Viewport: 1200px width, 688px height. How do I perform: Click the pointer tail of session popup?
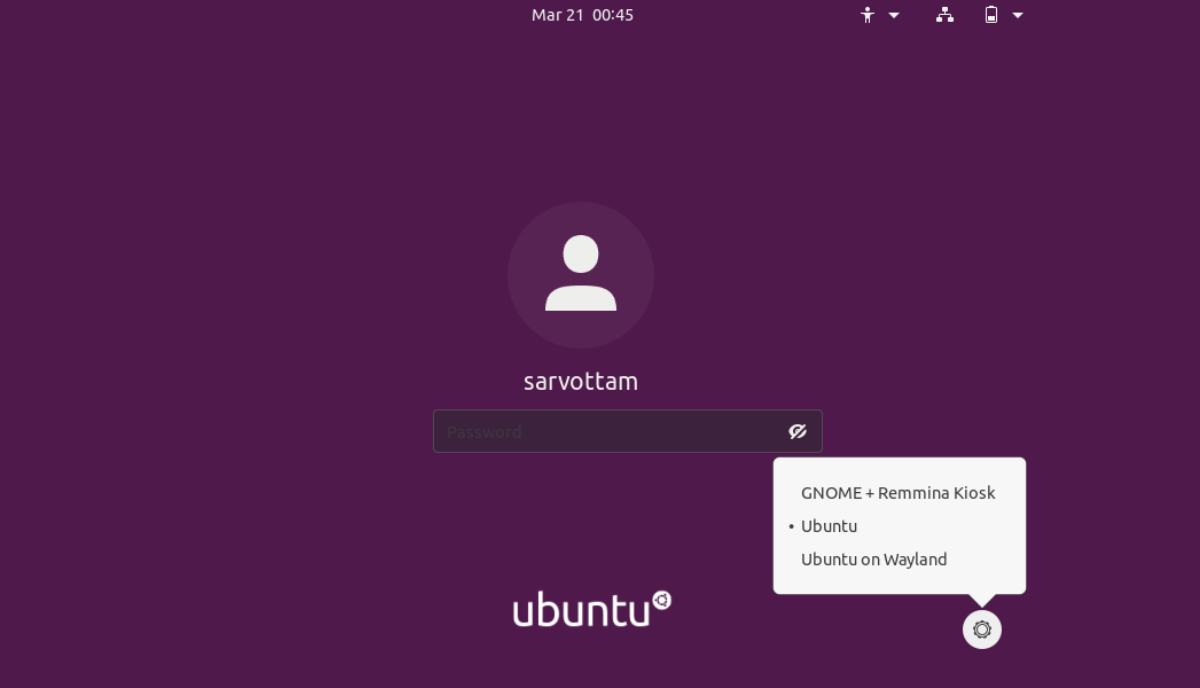(x=982, y=600)
